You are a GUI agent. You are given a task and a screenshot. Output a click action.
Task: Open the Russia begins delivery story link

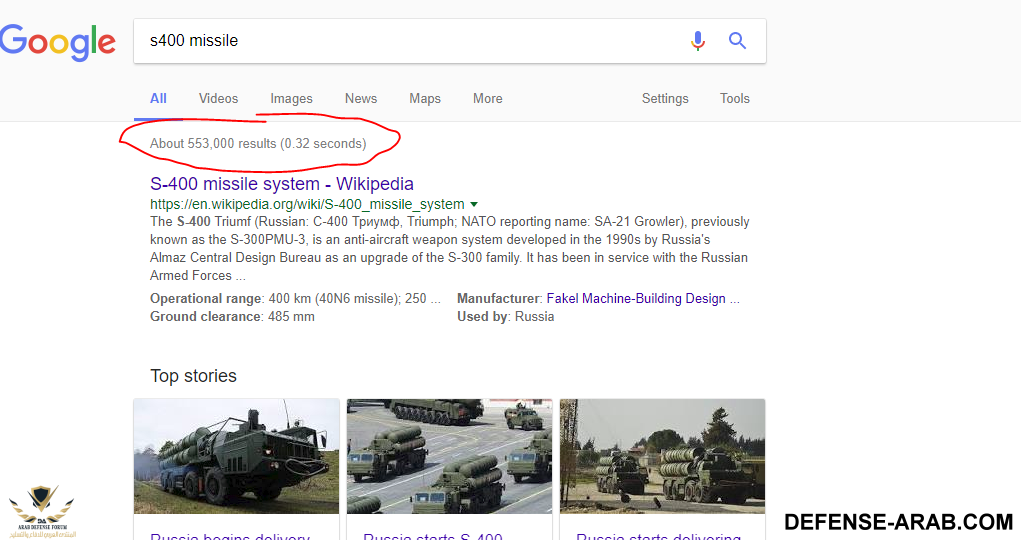(230, 535)
